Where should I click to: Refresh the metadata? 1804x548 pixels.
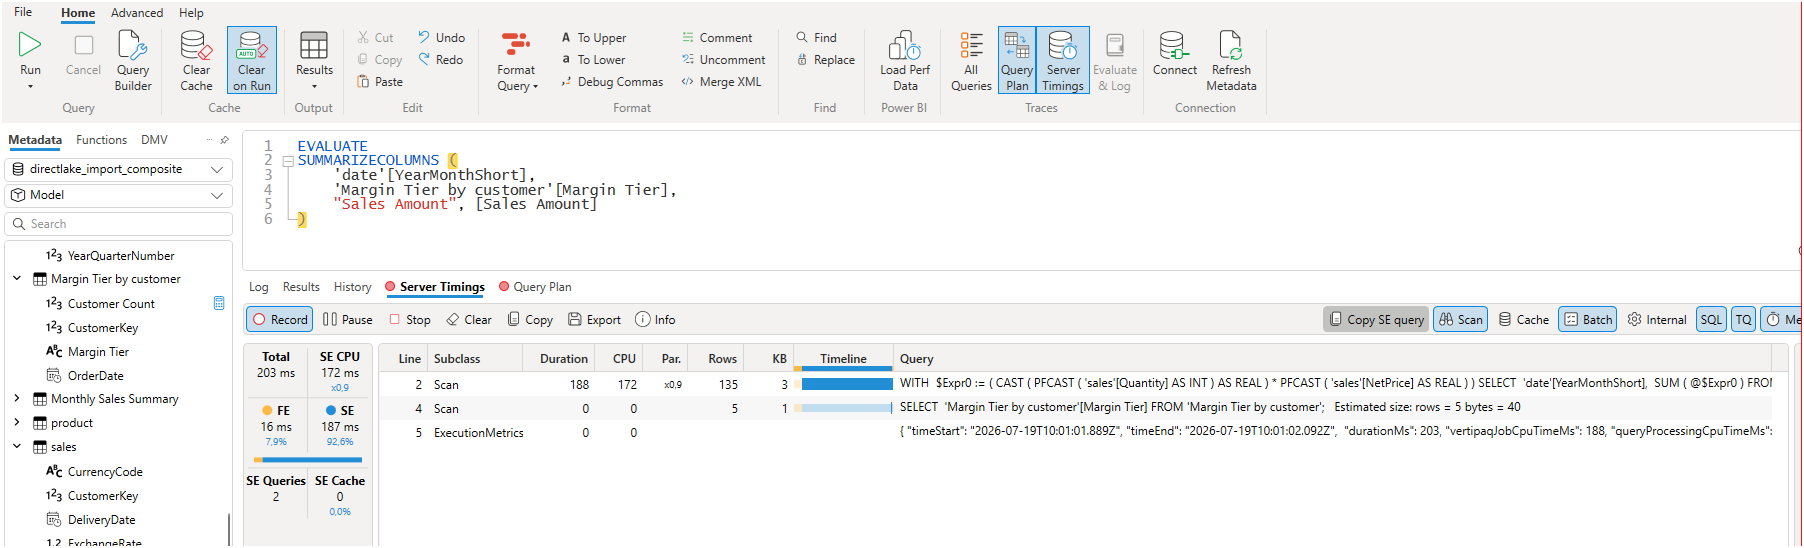[1231, 60]
